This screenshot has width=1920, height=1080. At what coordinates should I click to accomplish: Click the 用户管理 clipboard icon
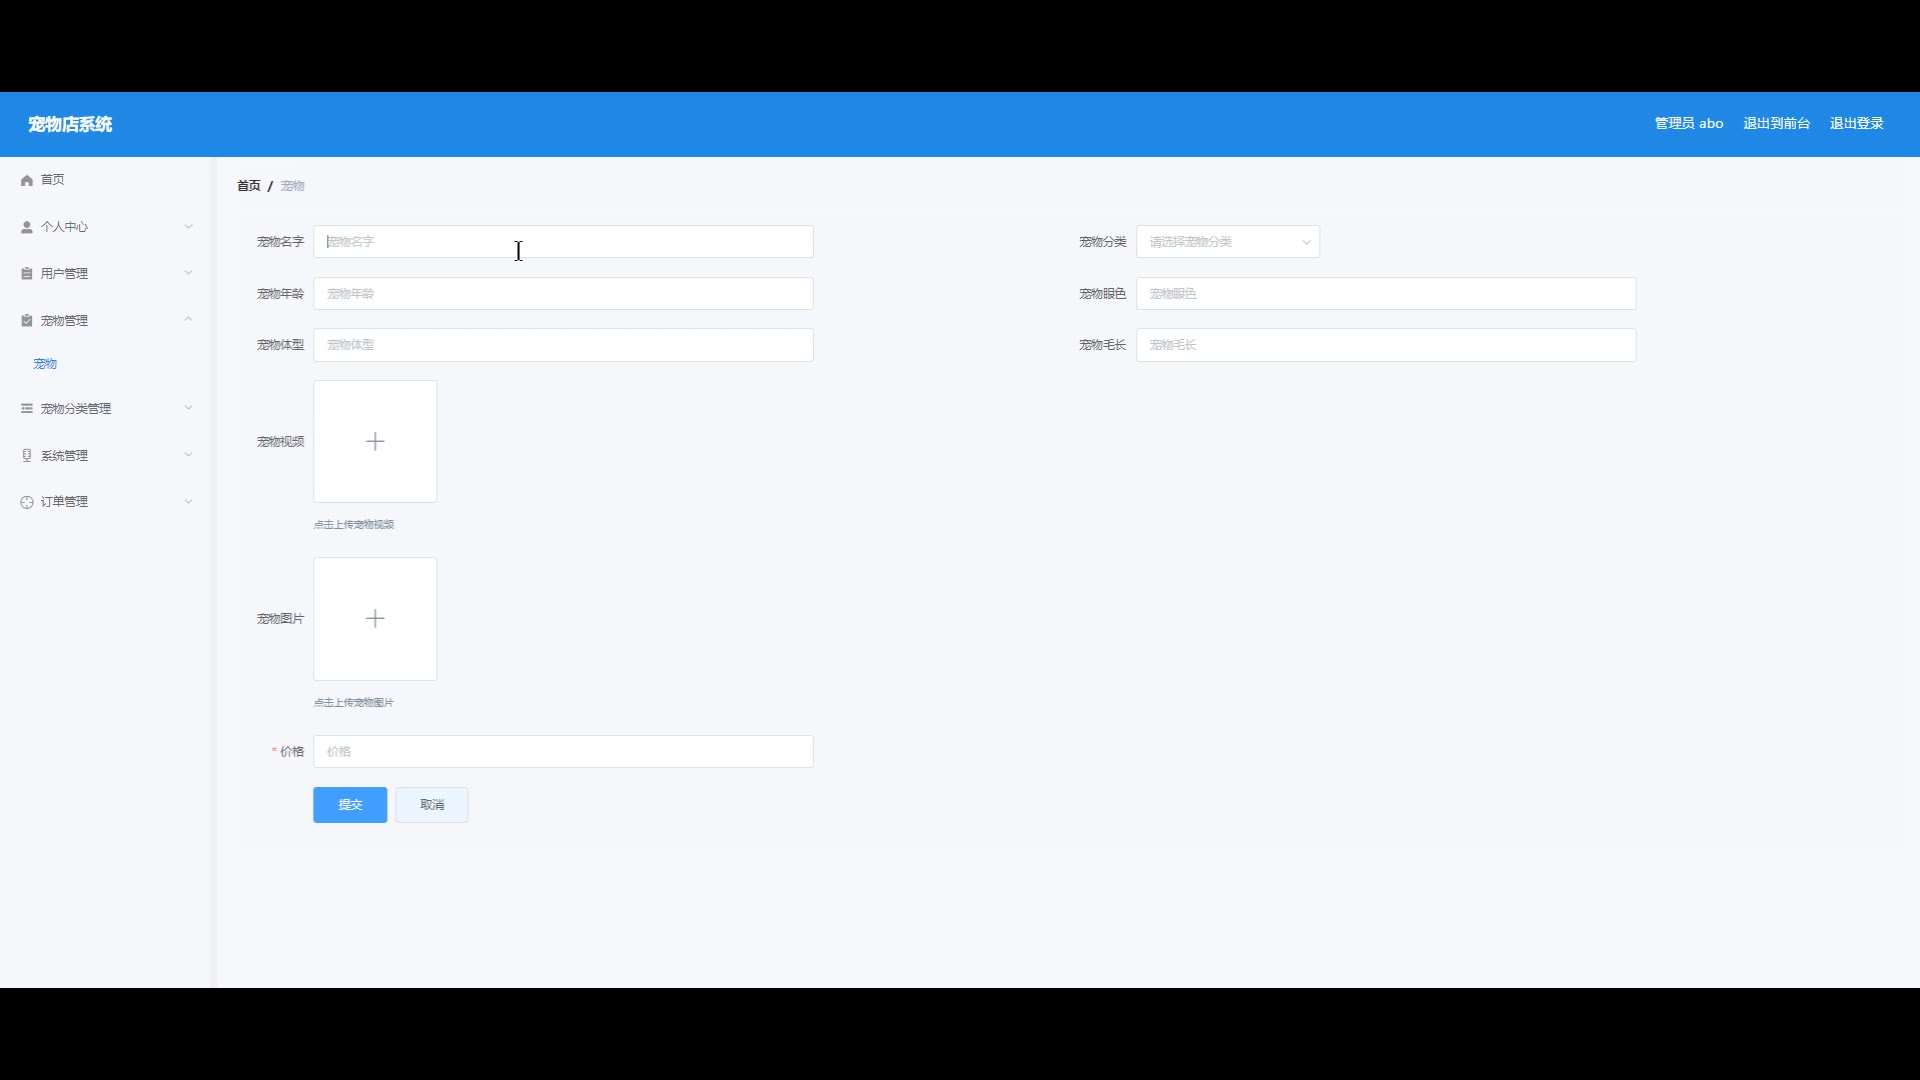[27, 274]
